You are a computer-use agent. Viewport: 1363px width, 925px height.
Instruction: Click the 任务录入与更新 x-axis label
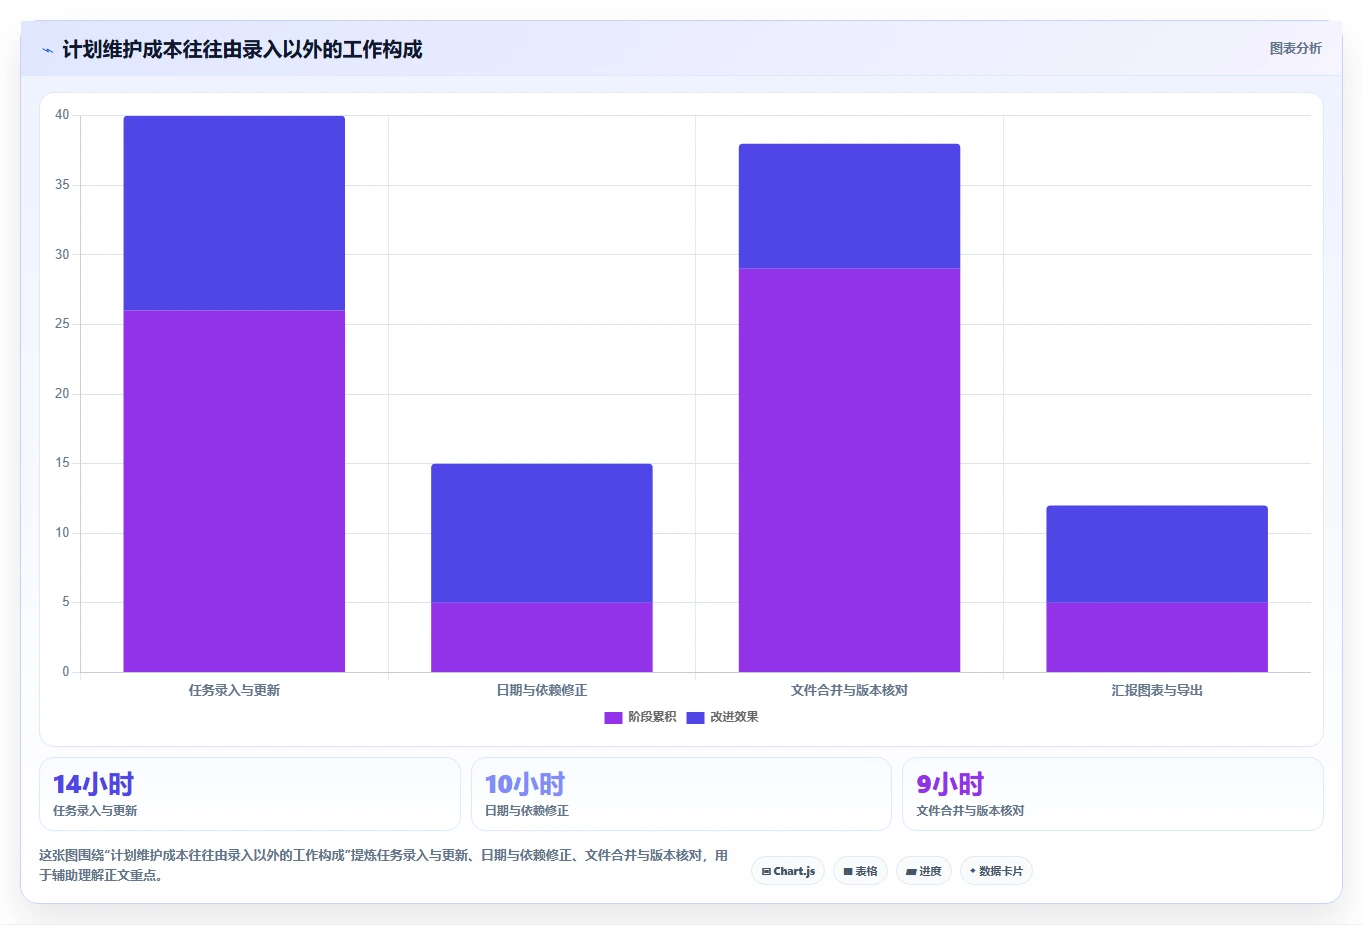(x=234, y=690)
